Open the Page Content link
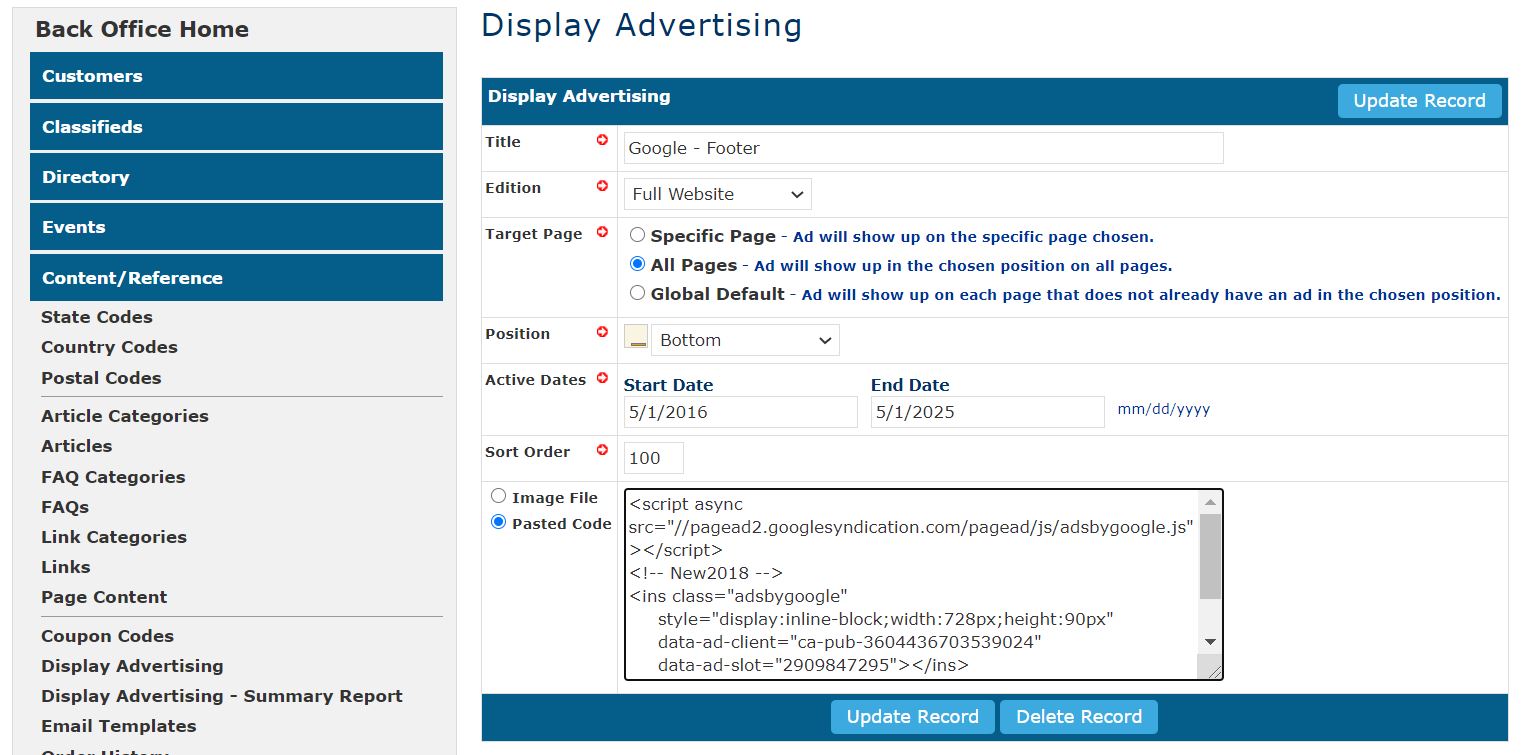The image size is (1533, 755). pyautogui.click(x=104, y=597)
